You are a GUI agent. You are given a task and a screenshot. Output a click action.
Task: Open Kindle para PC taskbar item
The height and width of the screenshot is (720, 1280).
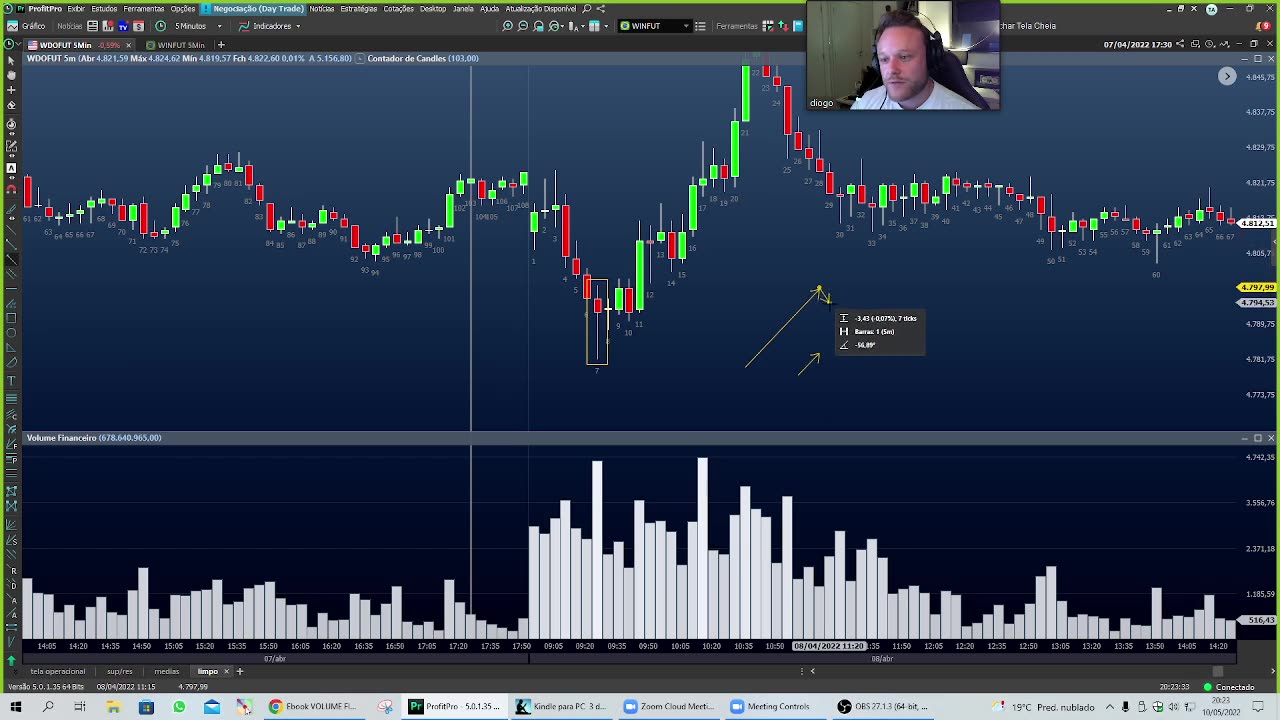tap(560, 707)
